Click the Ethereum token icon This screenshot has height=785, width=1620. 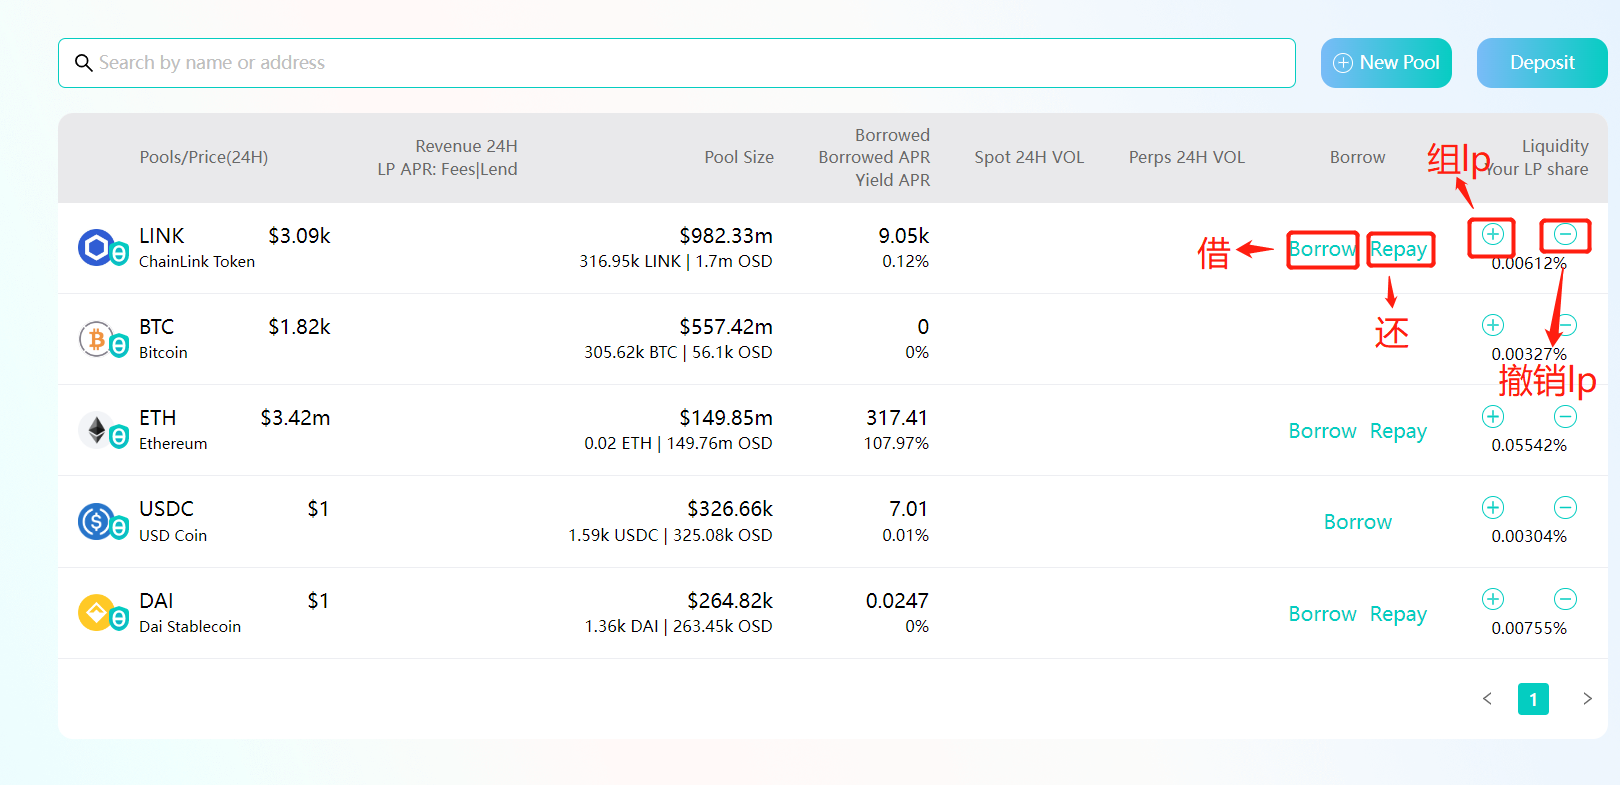click(97, 430)
